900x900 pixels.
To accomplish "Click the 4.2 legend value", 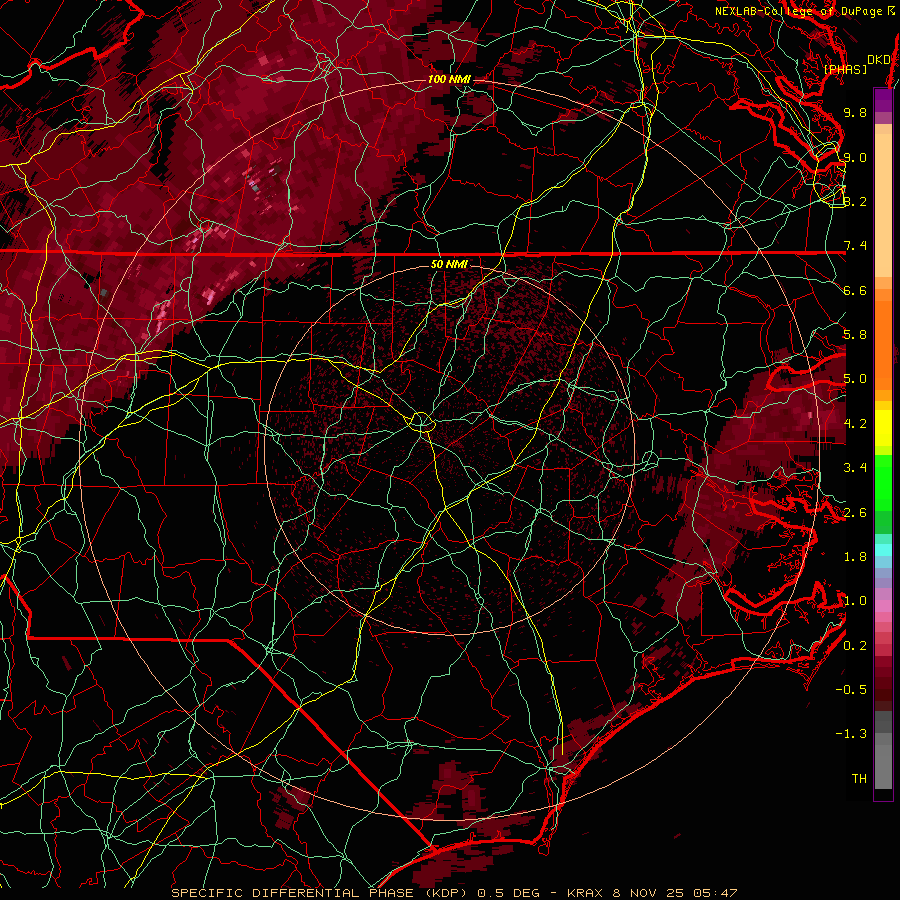I will [x=855, y=424].
